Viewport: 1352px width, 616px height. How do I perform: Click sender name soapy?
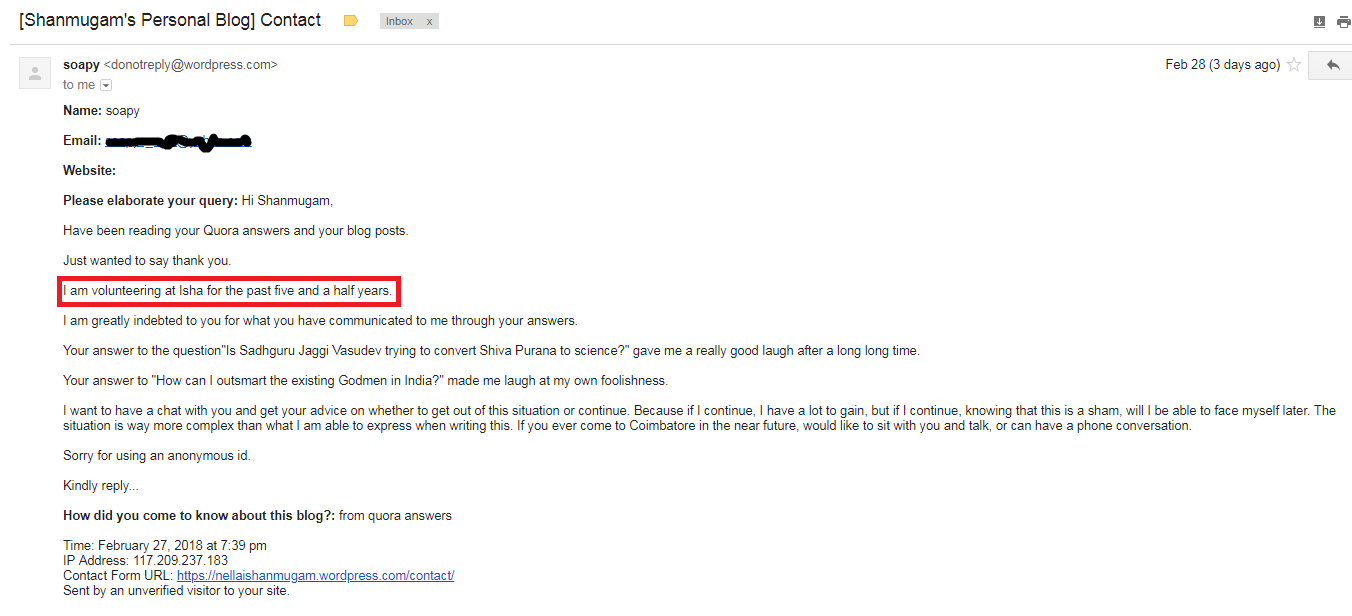coord(81,65)
